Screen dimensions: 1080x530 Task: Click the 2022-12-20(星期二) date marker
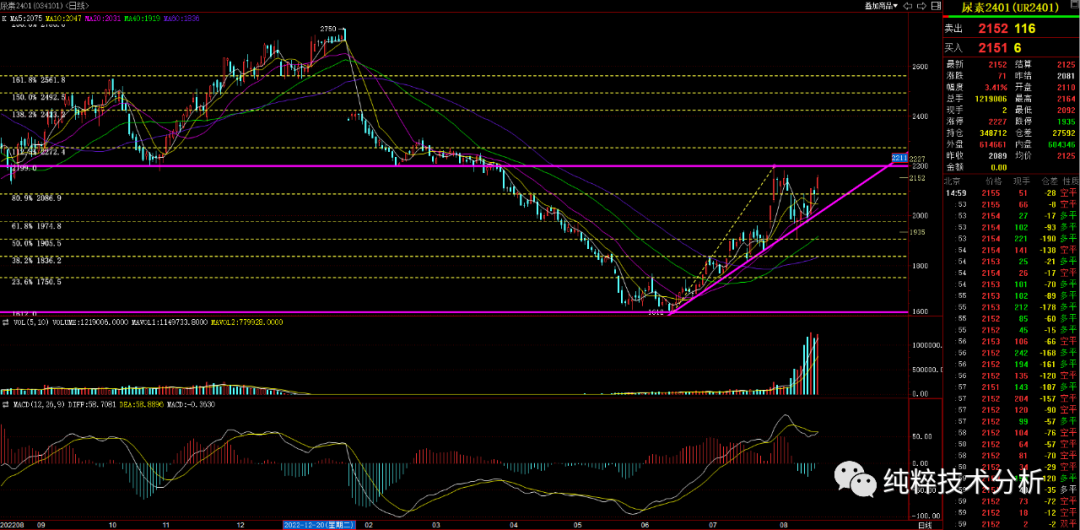(318, 525)
